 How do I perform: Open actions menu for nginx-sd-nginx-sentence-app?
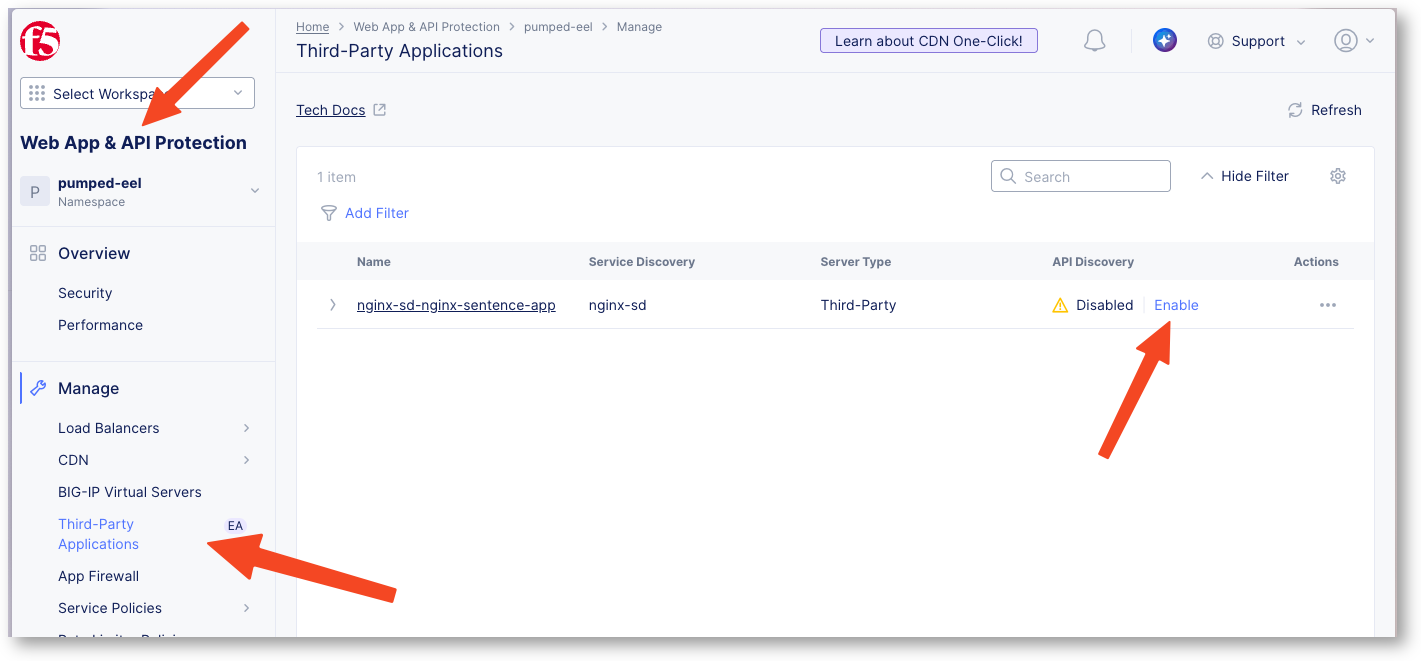click(1328, 305)
